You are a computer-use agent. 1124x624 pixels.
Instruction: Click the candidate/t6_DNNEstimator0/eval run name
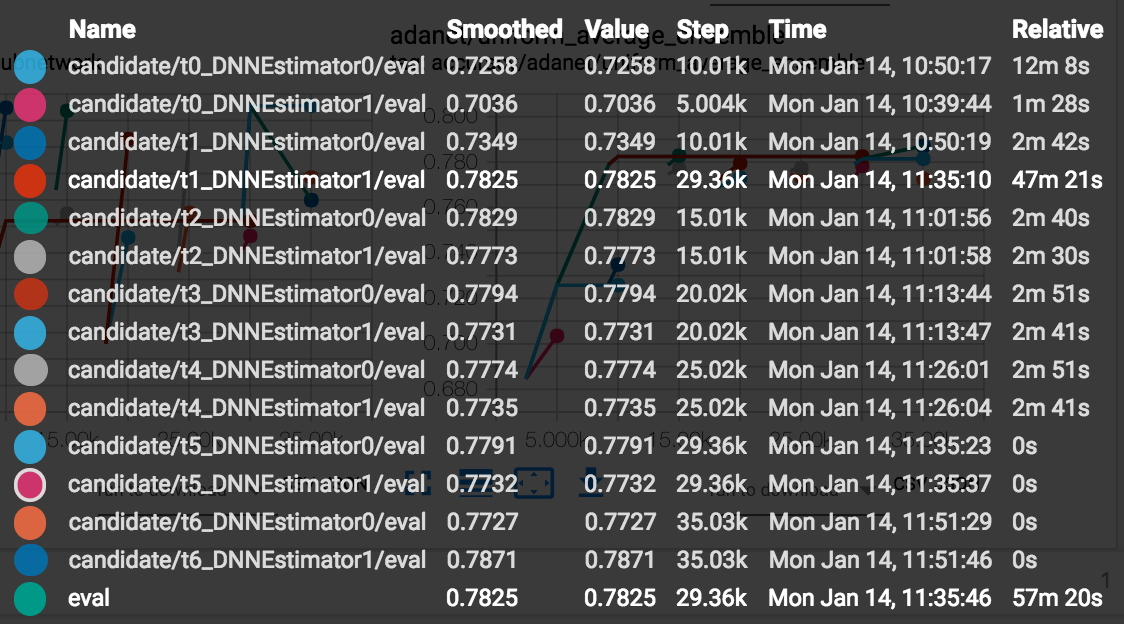247,522
